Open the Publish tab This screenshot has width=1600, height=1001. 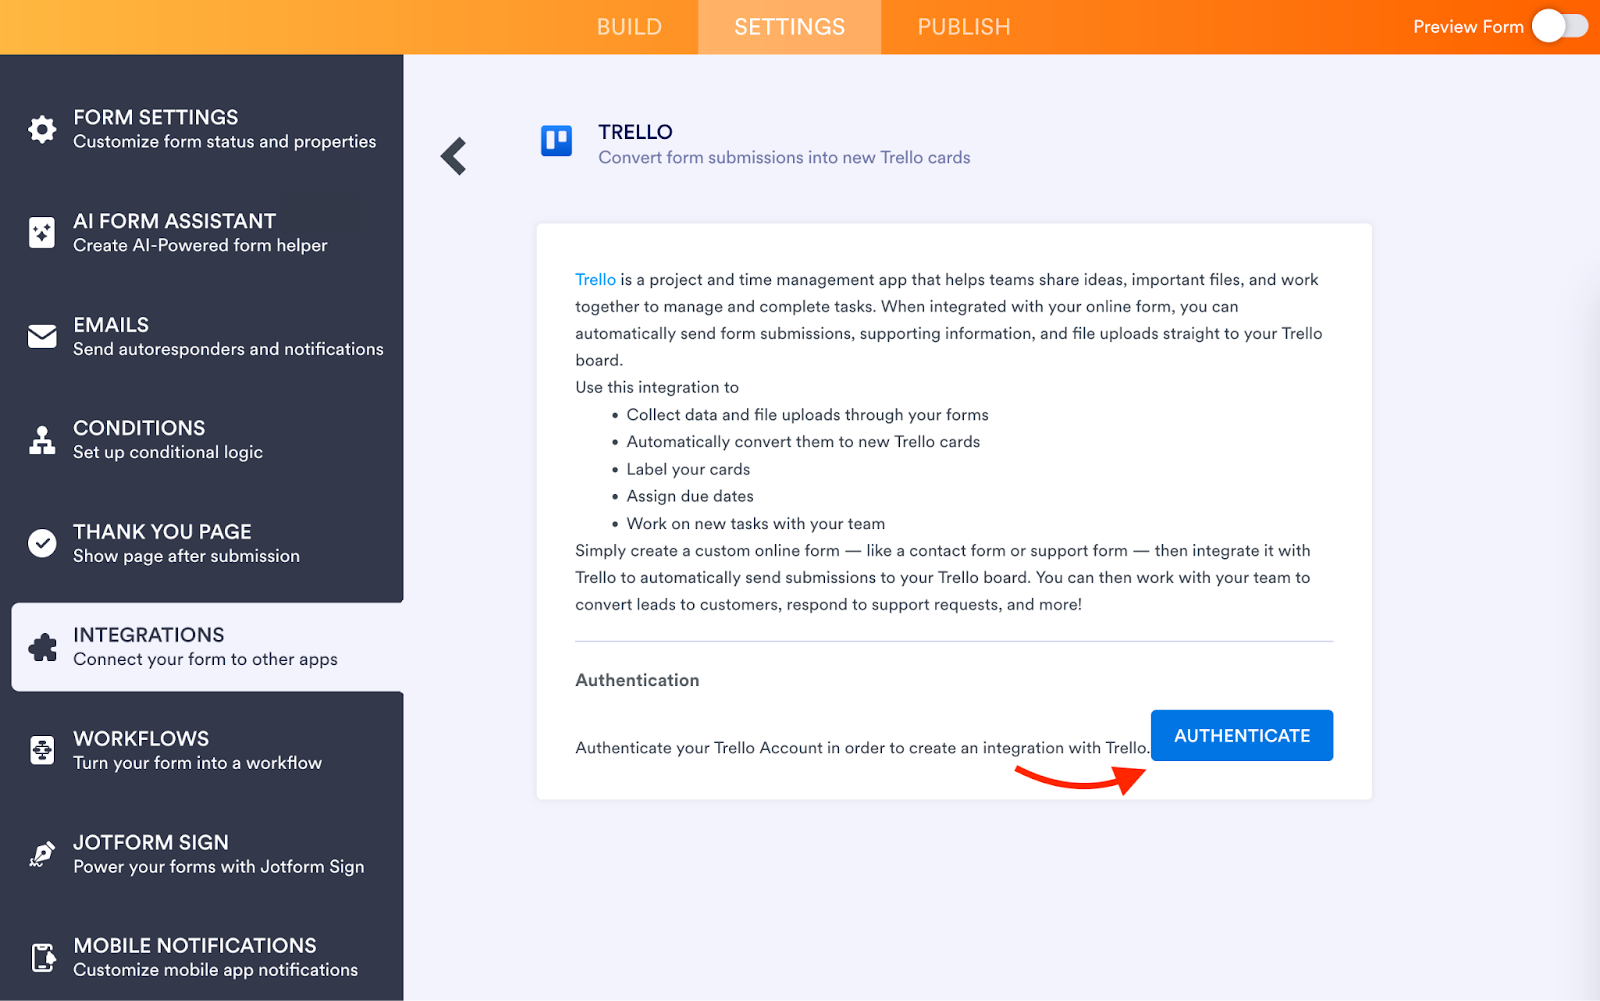point(964,27)
